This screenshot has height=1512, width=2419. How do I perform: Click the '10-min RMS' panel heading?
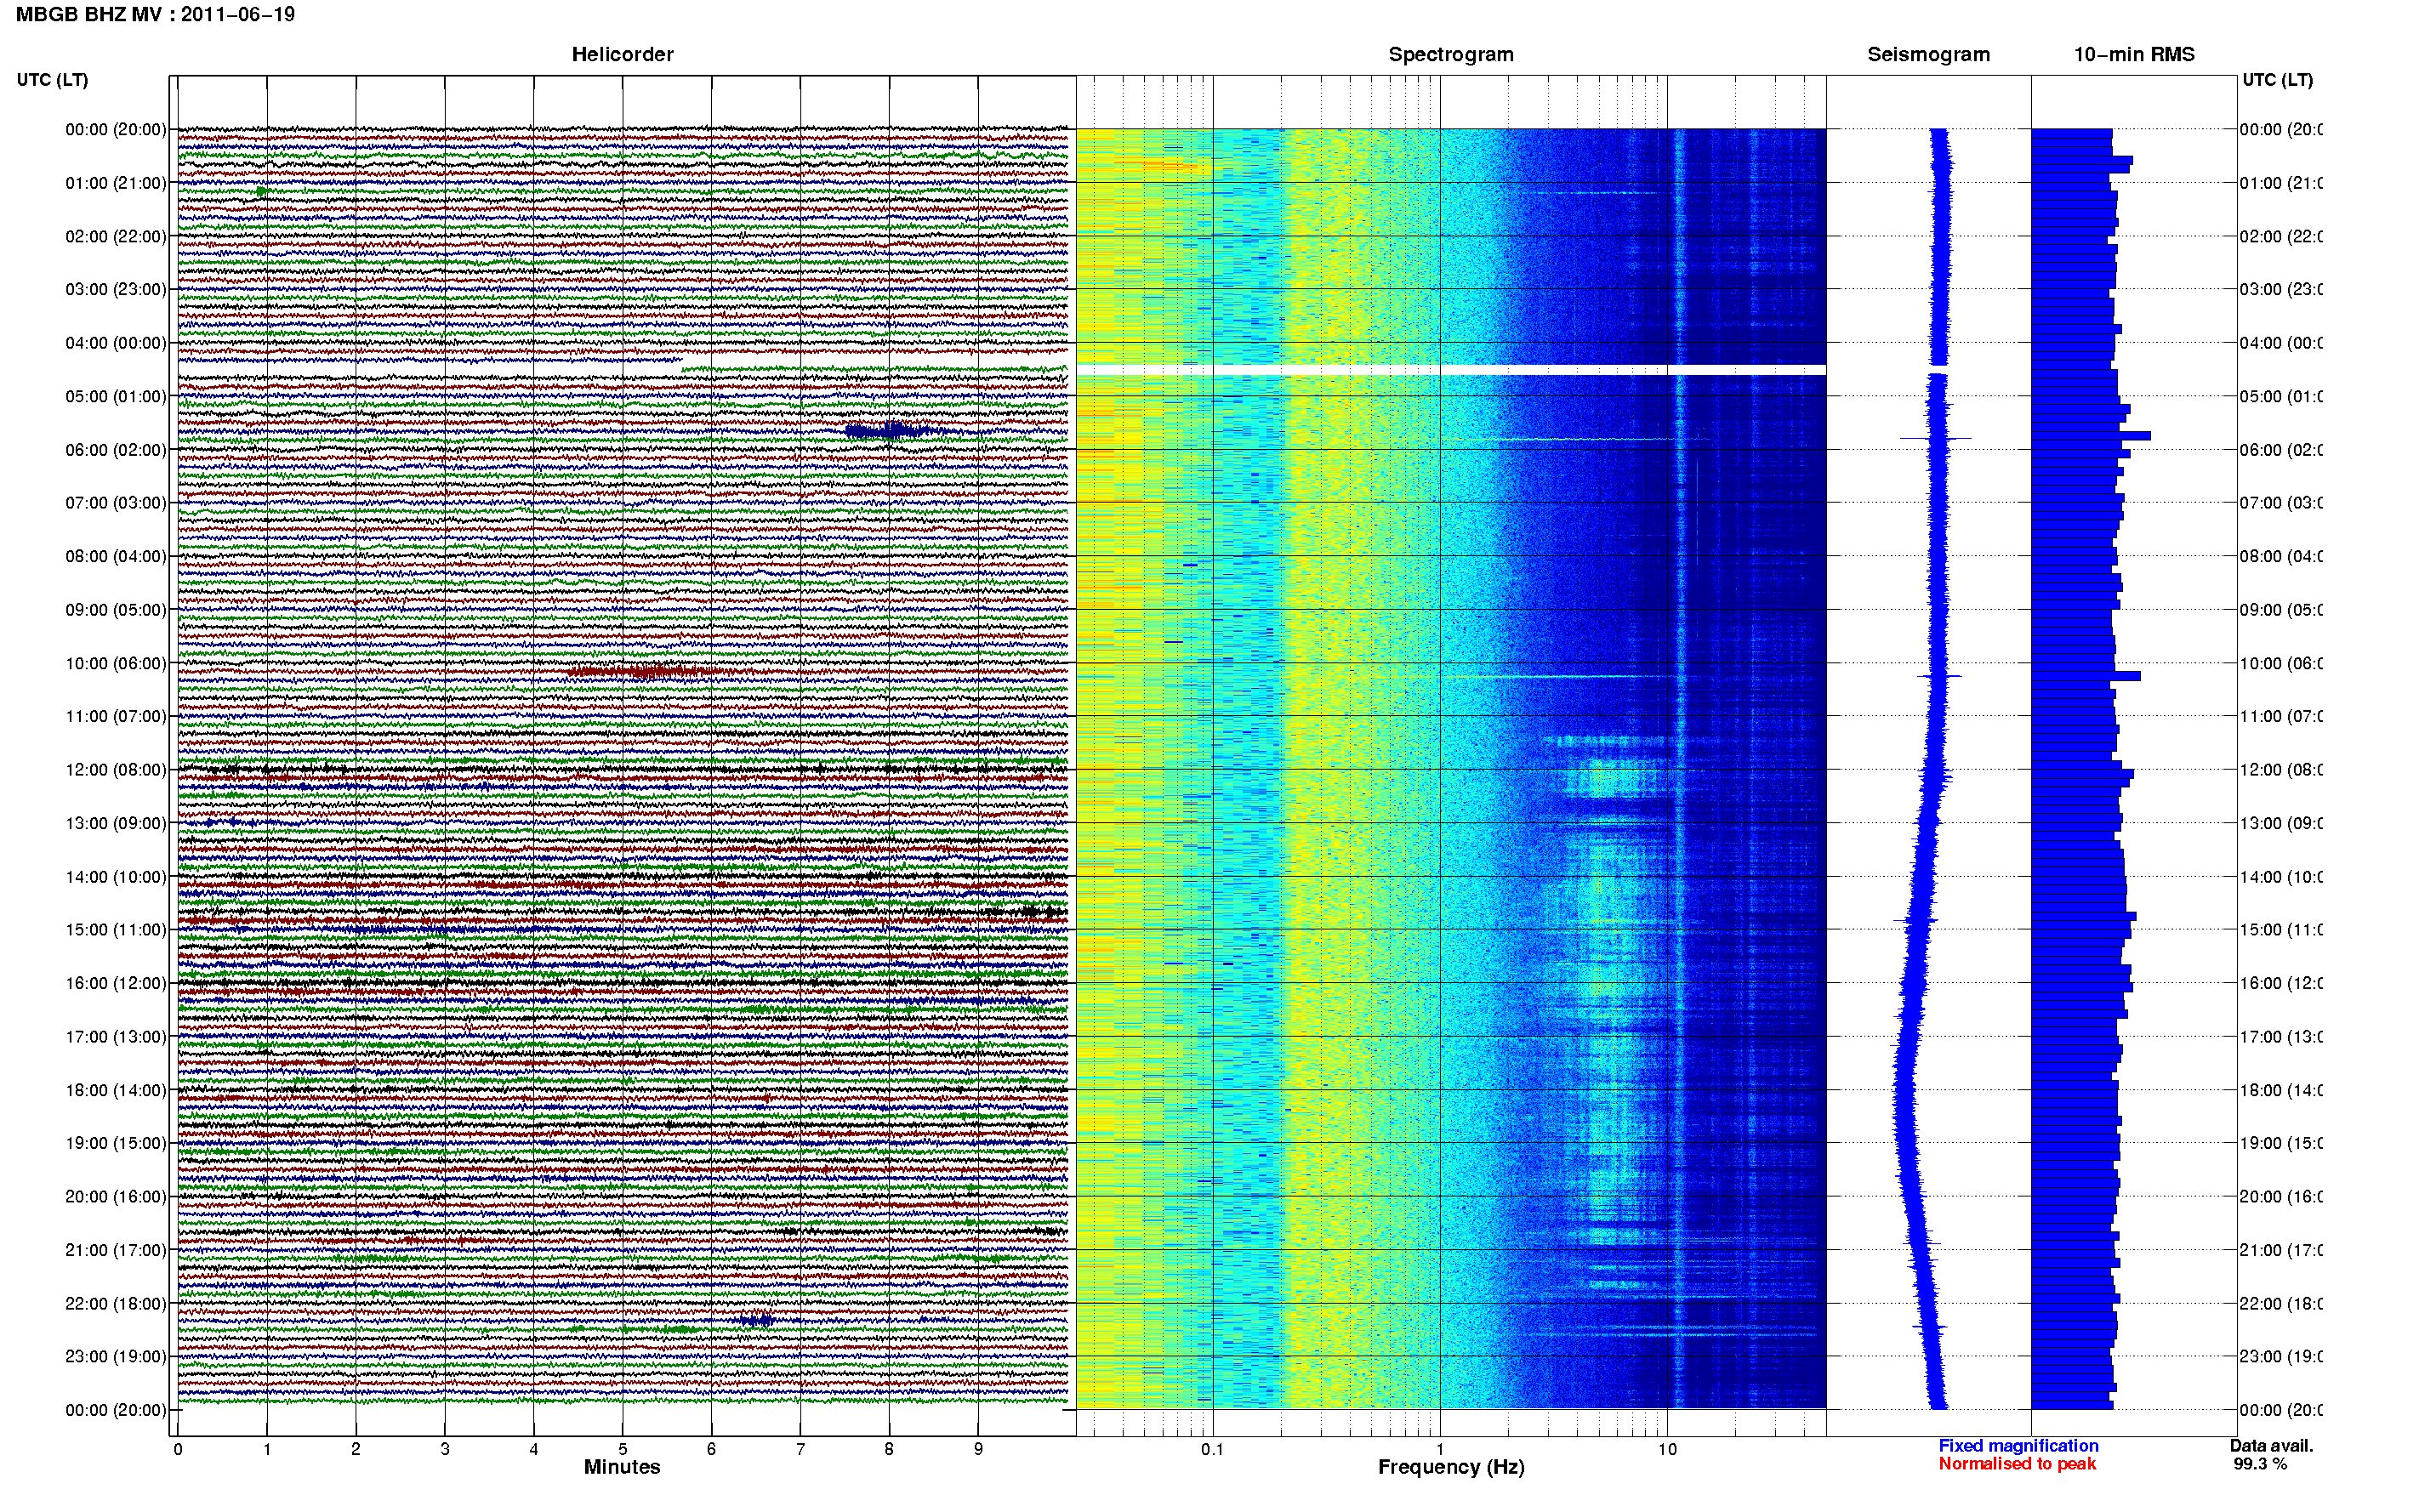click(2134, 54)
